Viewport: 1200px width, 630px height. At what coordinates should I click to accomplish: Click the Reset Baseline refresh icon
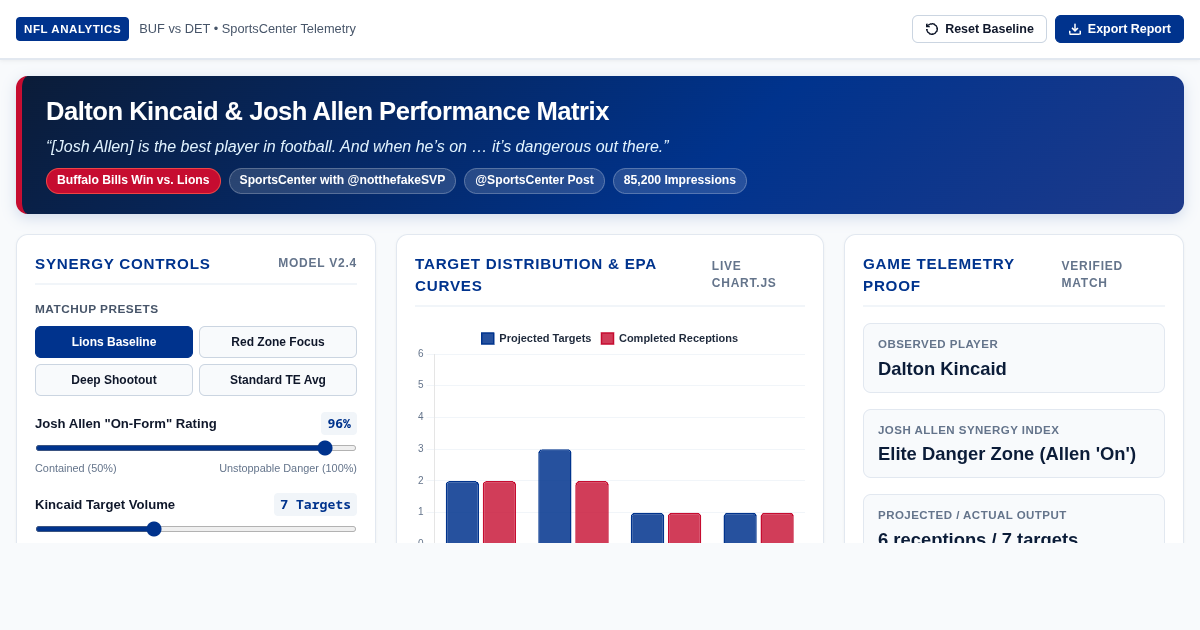[932, 29]
